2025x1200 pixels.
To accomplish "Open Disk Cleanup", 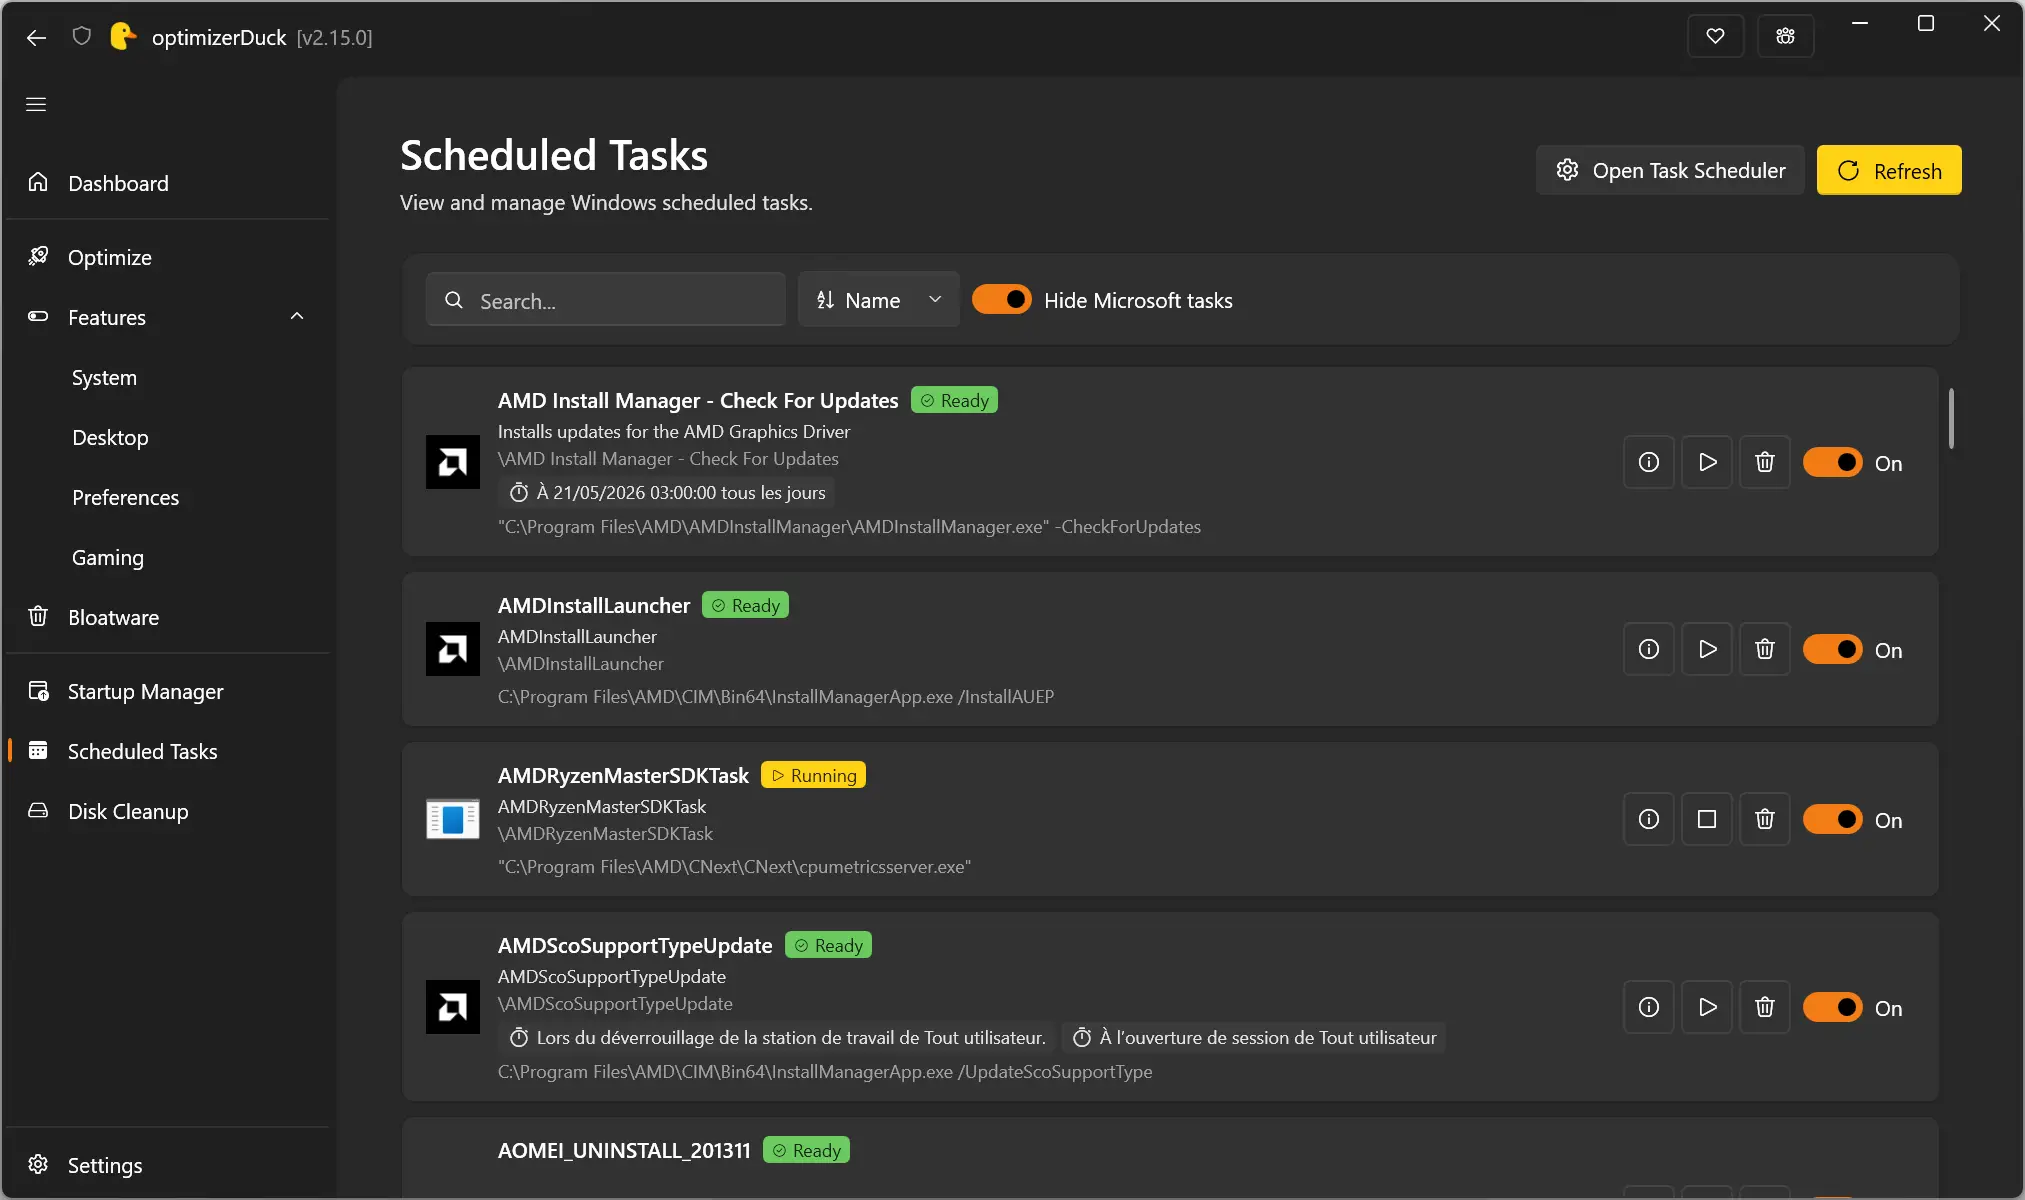I will [167, 811].
